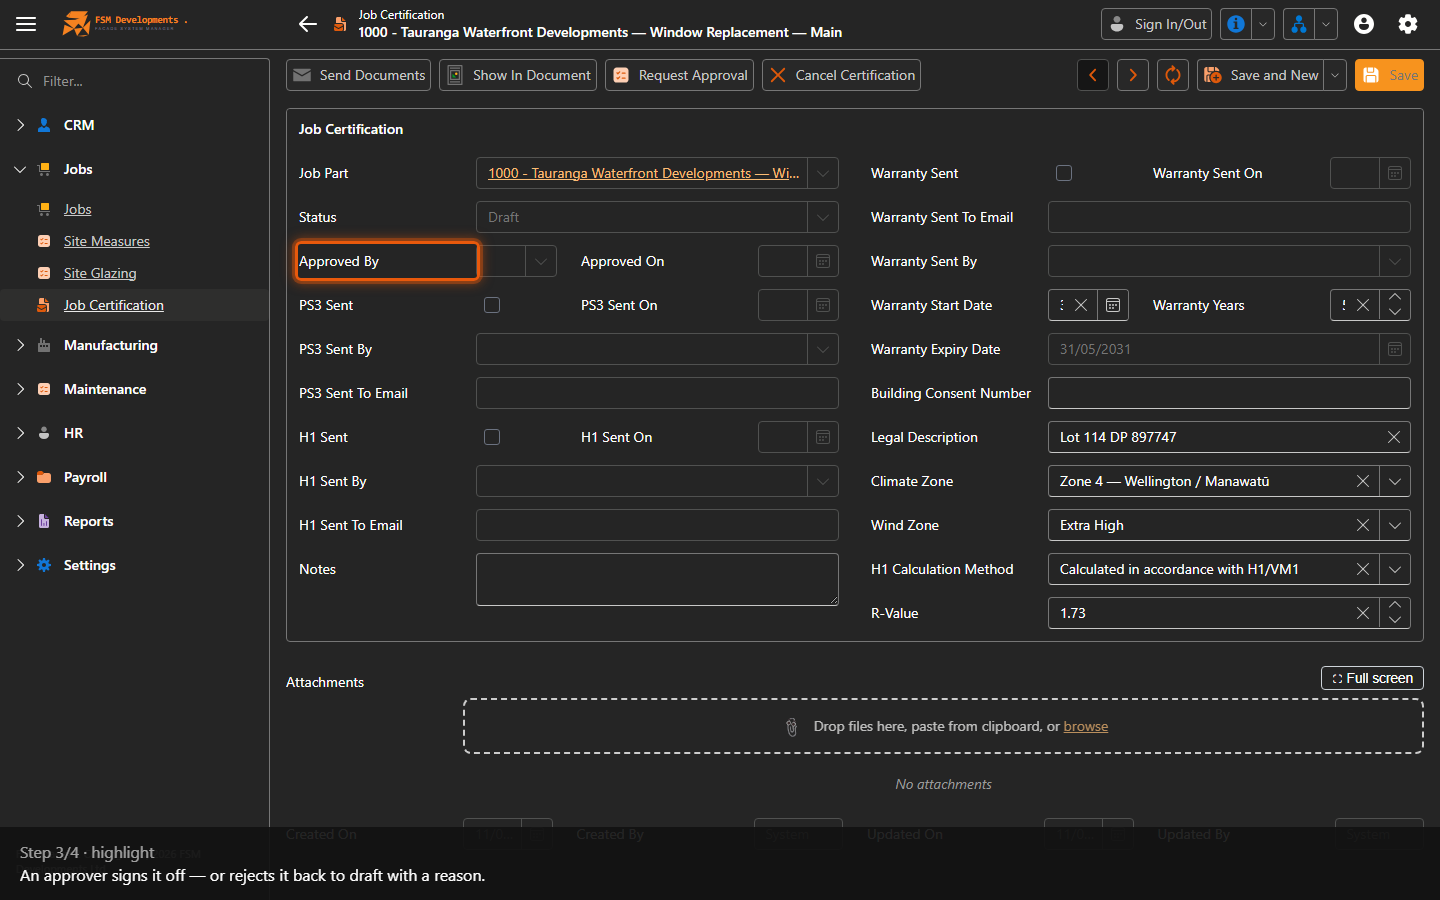The image size is (1440, 900).
Task: Refresh the record with reload icon
Action: pos(1173,75)
